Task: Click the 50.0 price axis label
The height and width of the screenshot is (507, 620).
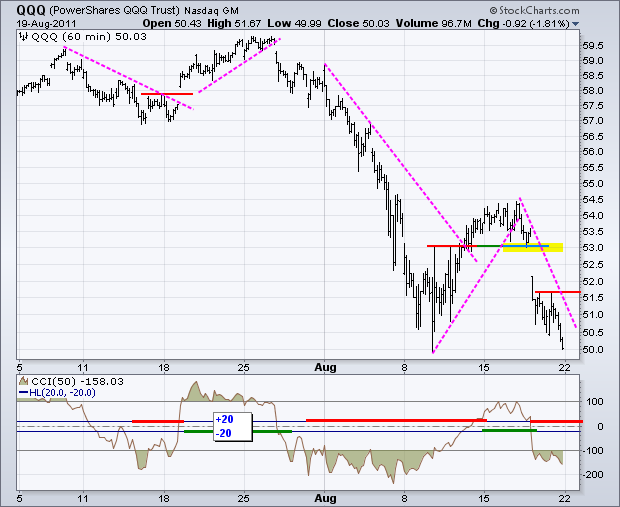Action: (593, 350)
